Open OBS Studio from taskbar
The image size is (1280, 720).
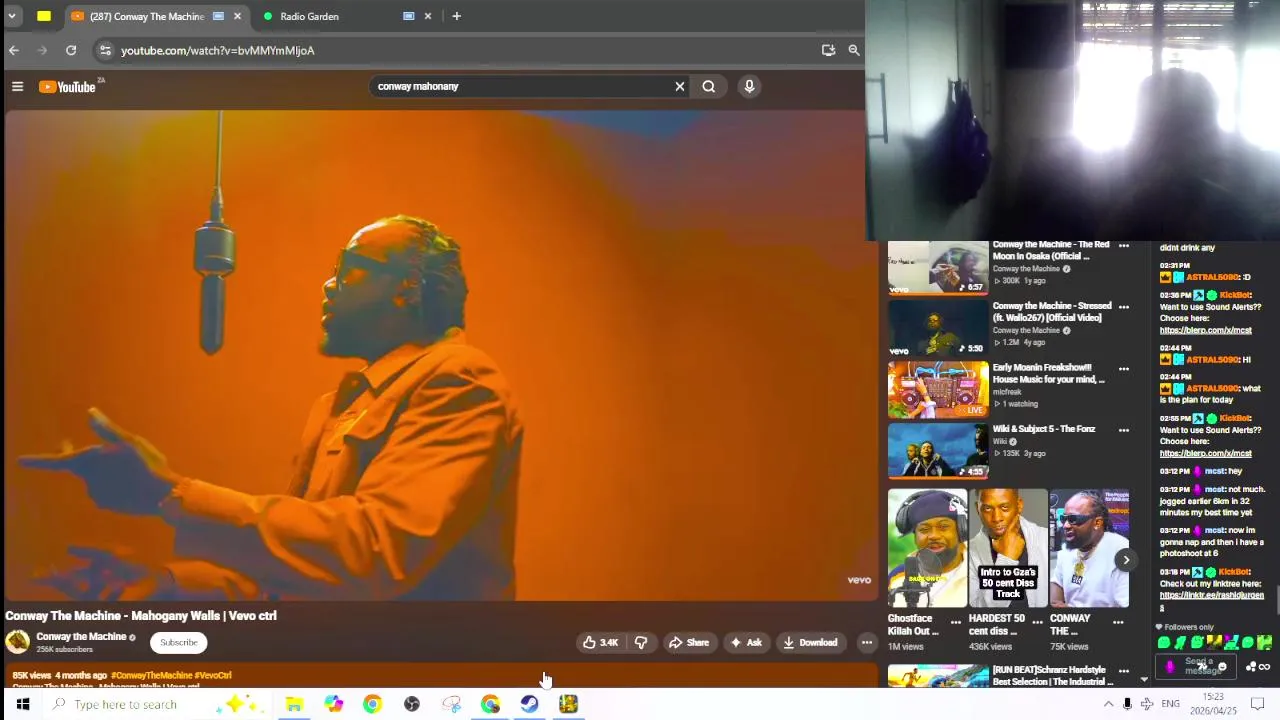411,704
